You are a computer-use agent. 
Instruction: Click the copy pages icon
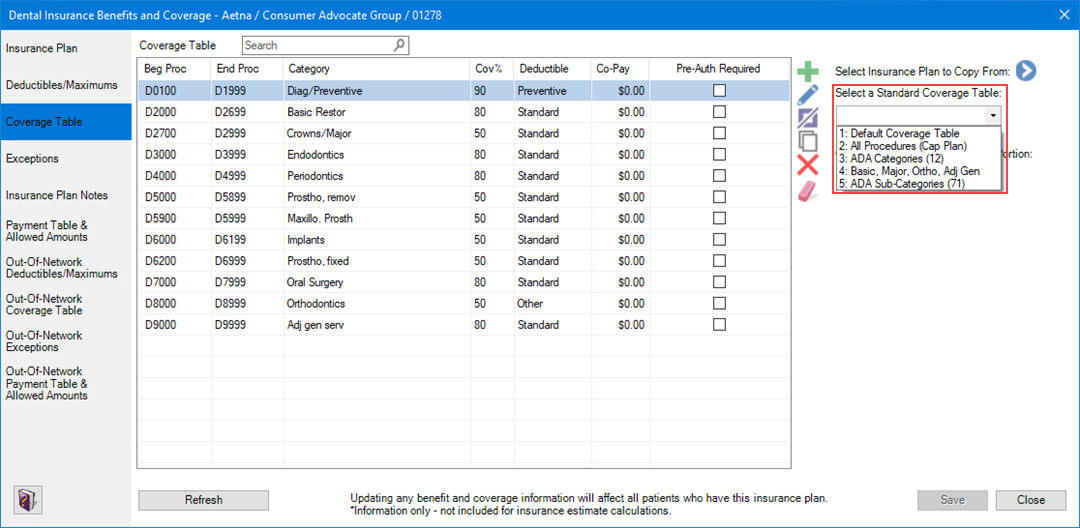click(808, 142)
